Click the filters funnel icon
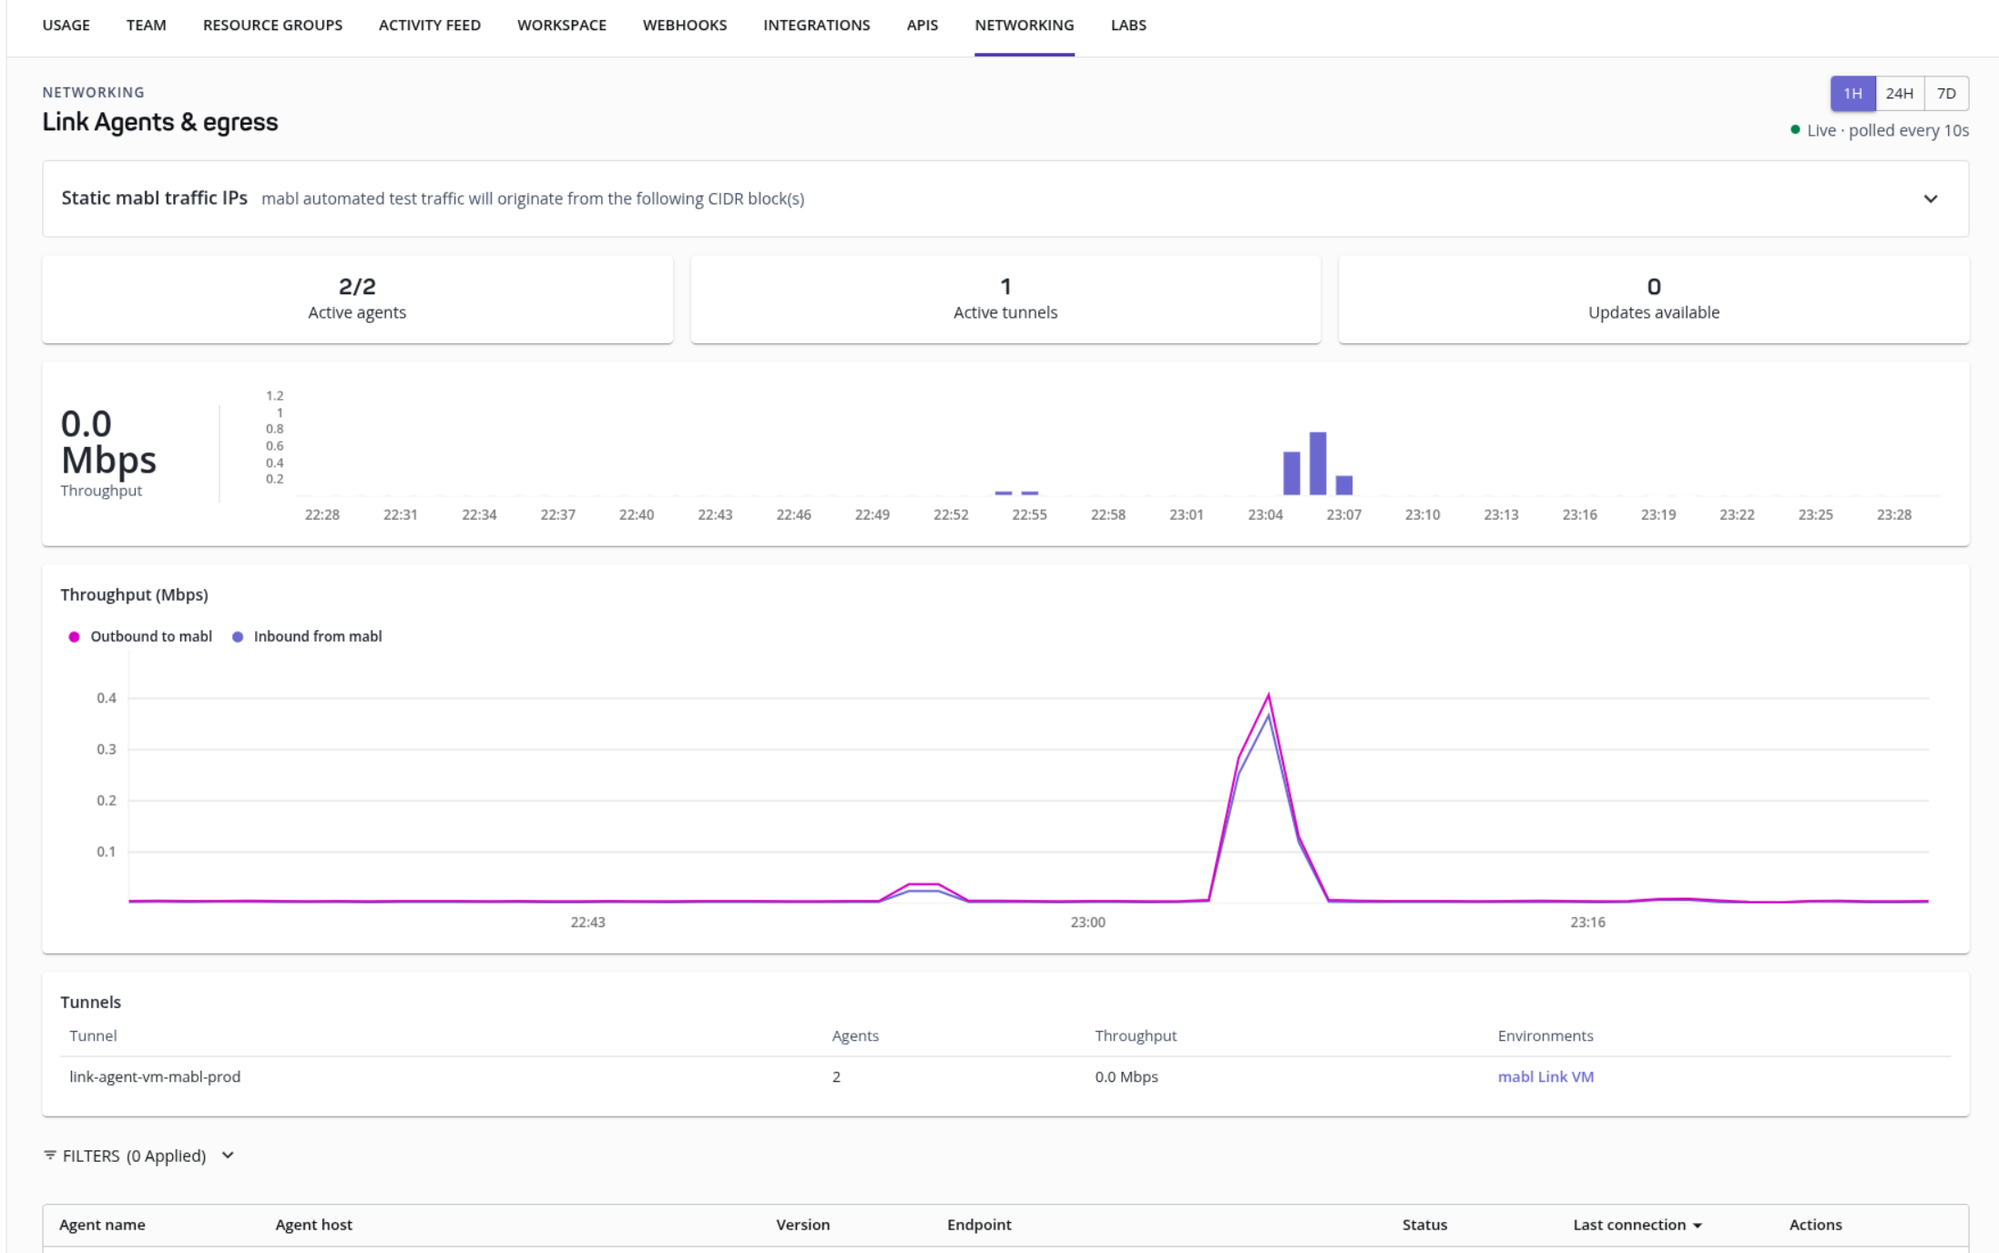 pyautogui.click(x=50, y=1155)
